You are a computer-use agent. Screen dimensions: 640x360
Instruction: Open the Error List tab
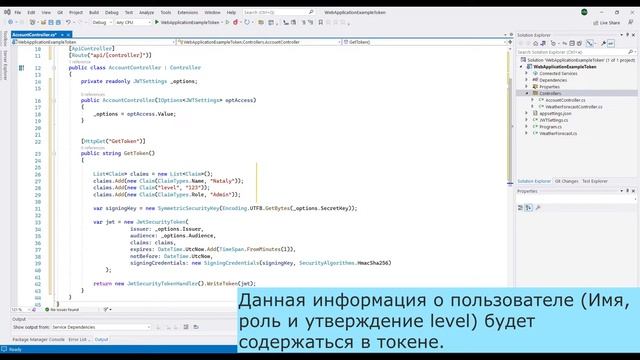pyautogui.click(x=78, y=340)
